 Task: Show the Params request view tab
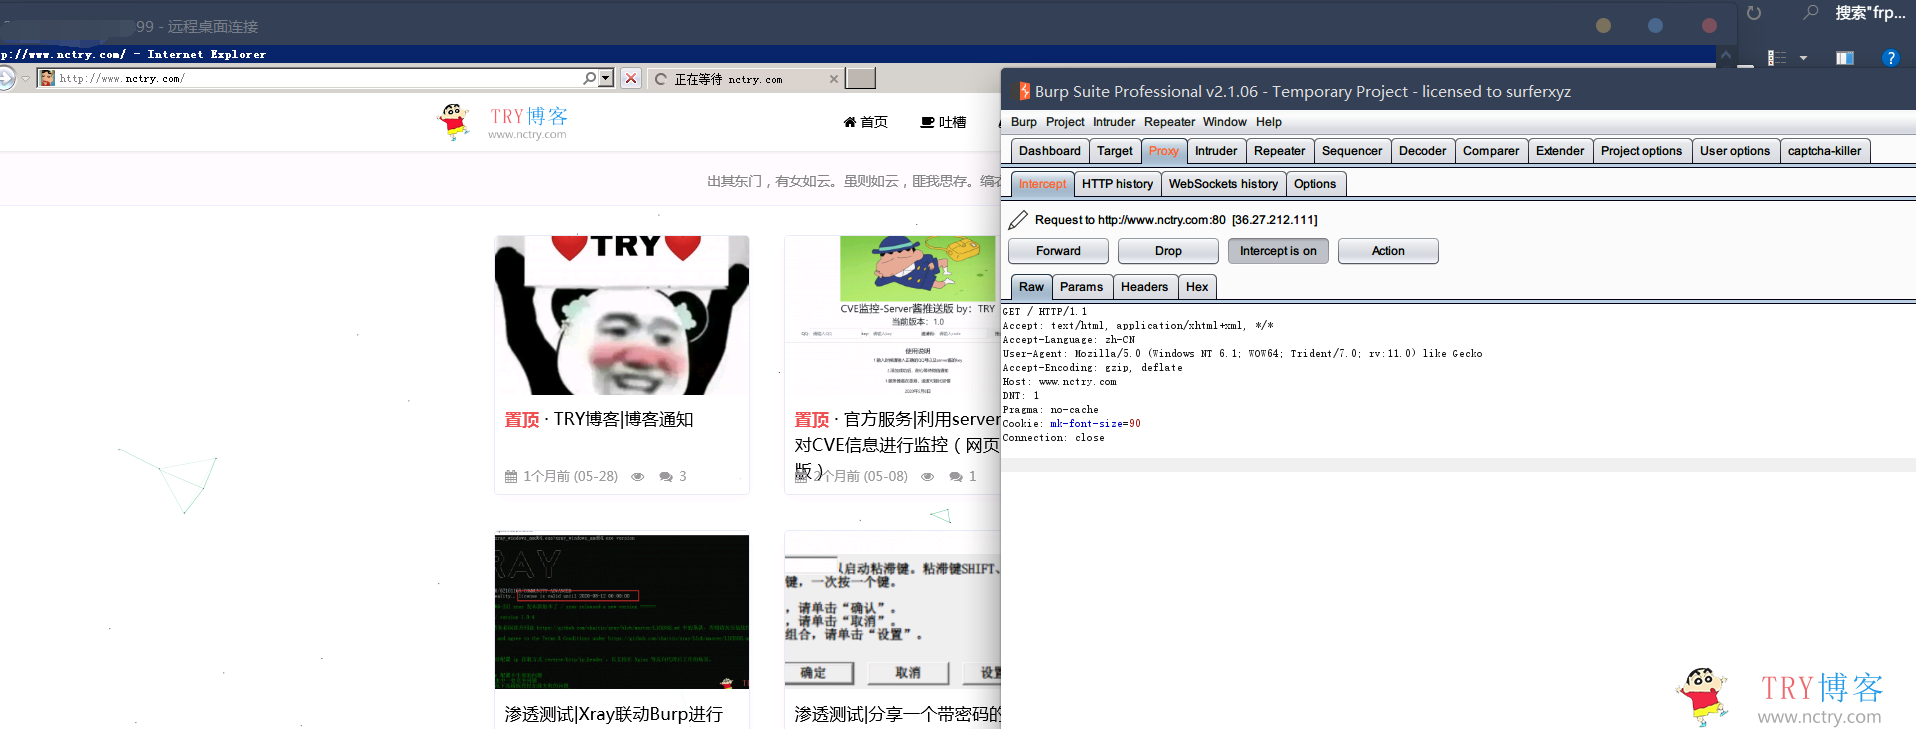tap(1082, 287)
